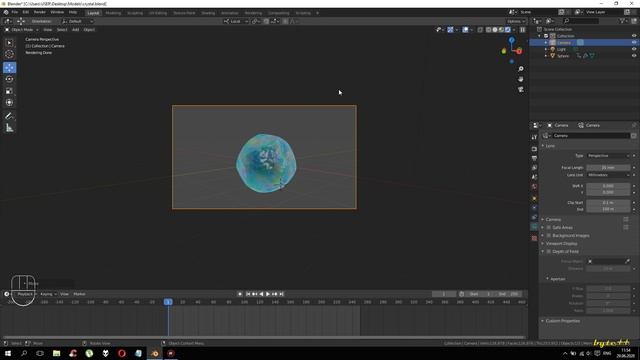Open the timeline Marker menu

79,294
